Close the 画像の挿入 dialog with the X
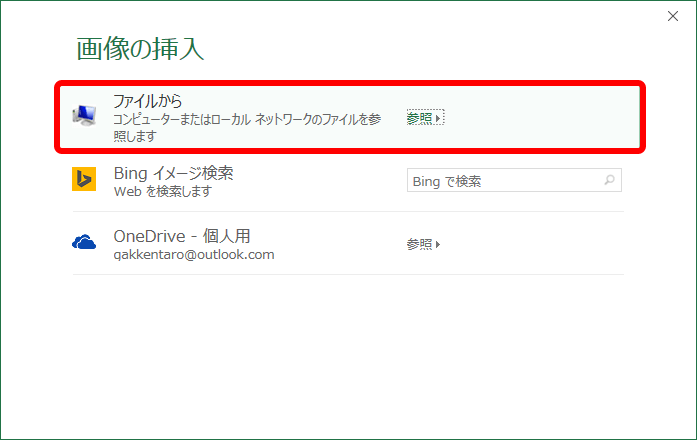Screen dimensions: 697x440 pyautogui.click(x=673, y=16)
